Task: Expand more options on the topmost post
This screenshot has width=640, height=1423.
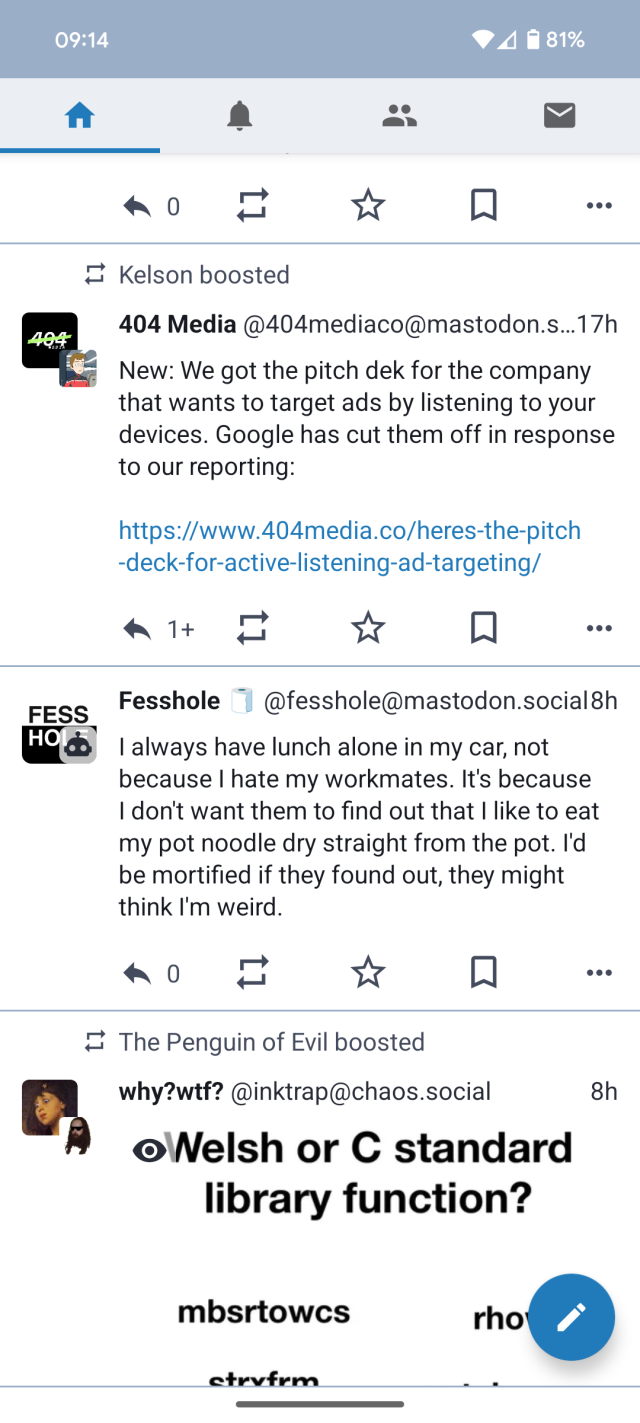Action: (598, 206)
